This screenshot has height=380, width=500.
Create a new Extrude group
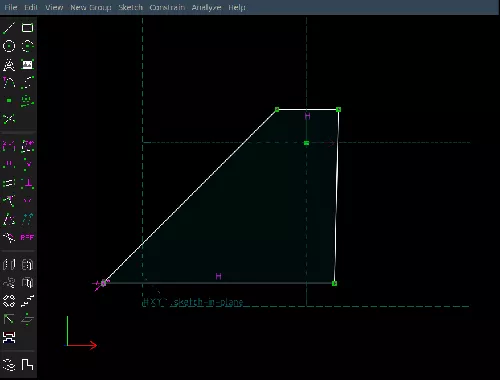(9, 265)
